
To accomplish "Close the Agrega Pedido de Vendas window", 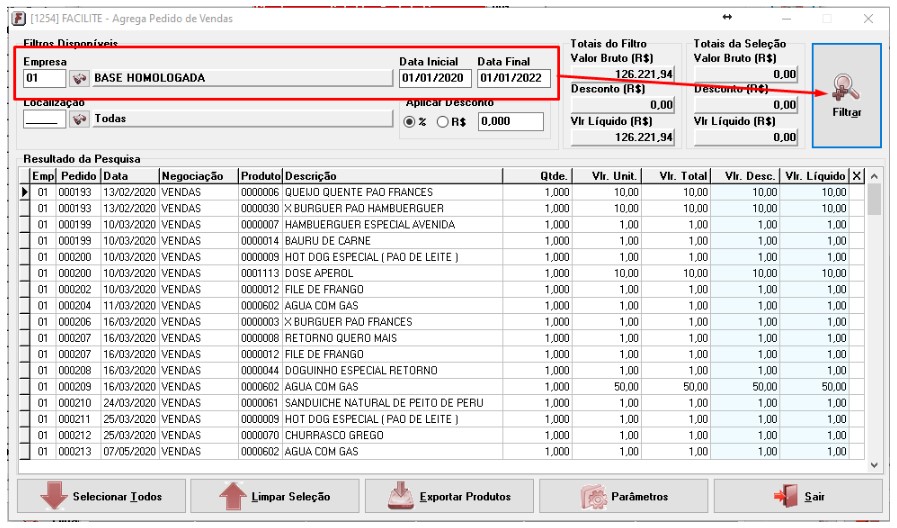I will [x=868, y=19].
